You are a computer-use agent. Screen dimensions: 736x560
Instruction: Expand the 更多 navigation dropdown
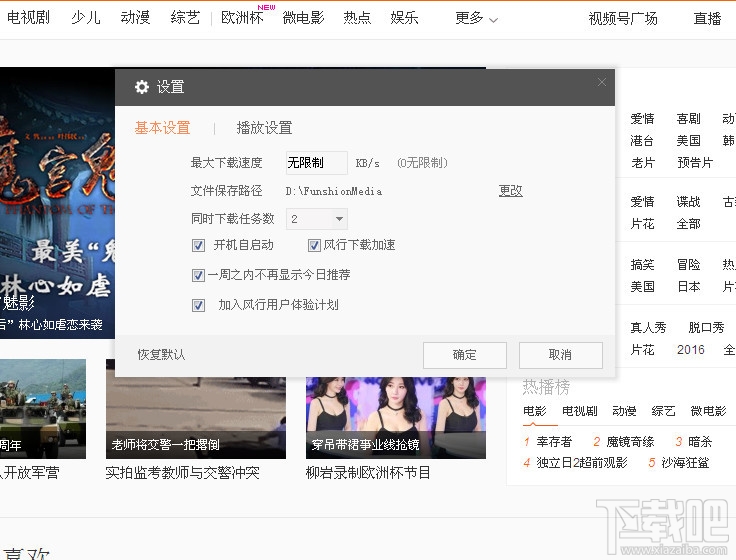click(476, 18)
